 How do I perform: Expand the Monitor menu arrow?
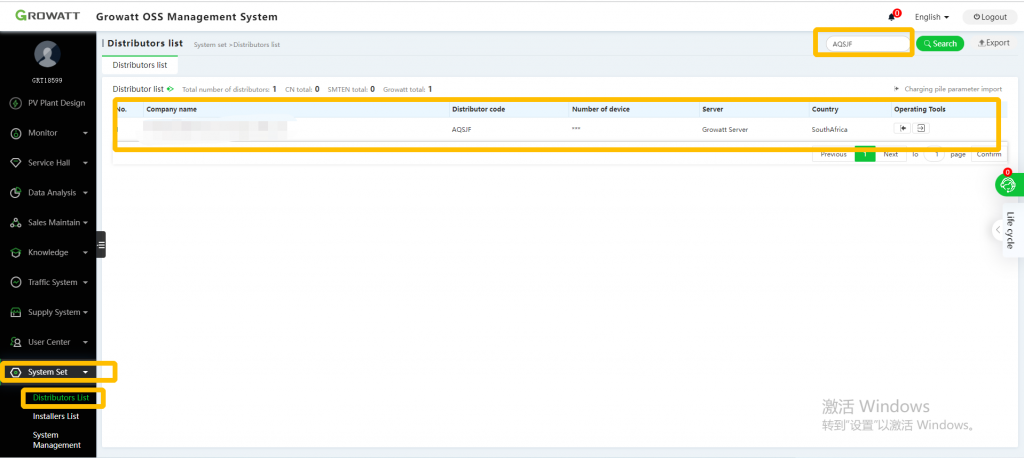pos(85,133)
